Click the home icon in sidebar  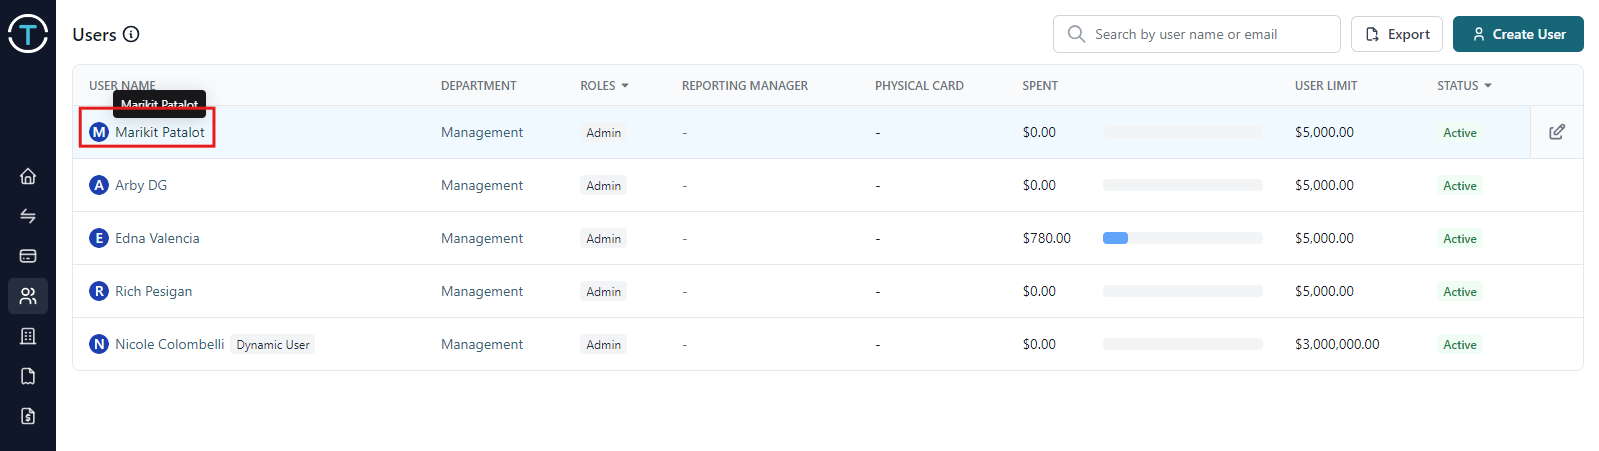click(28, 176)
